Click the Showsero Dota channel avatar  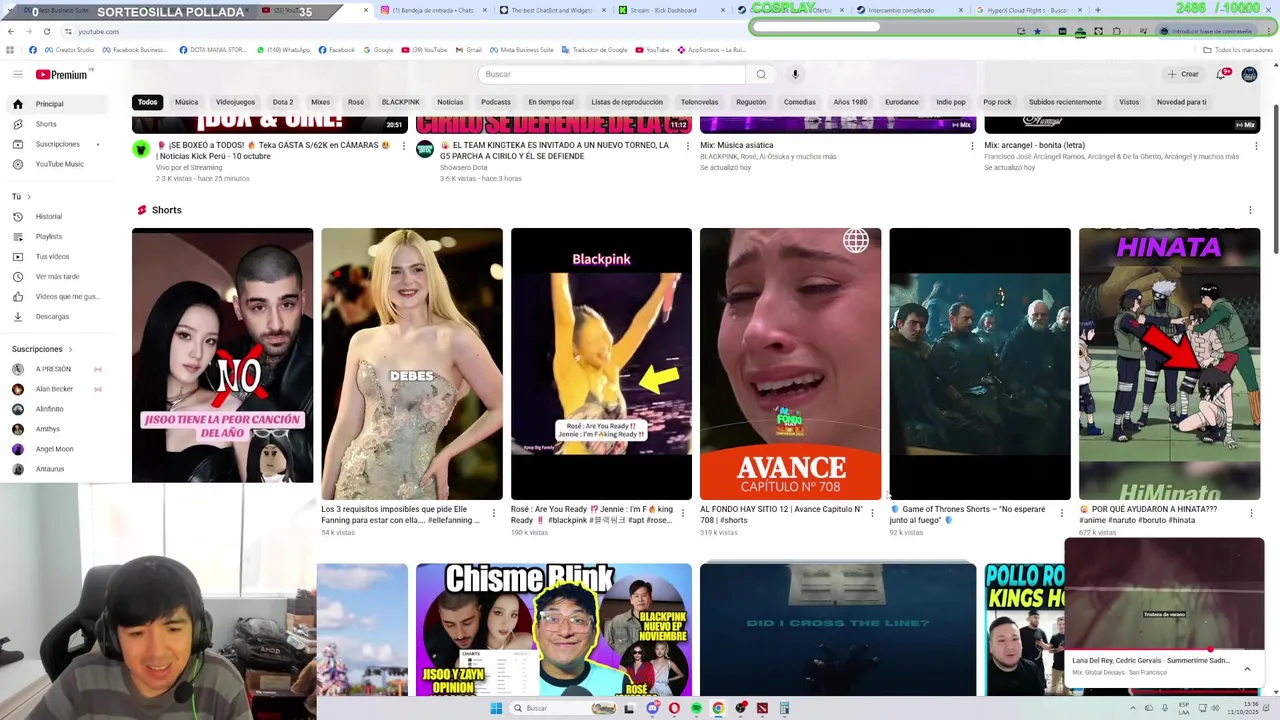(425, 149)
